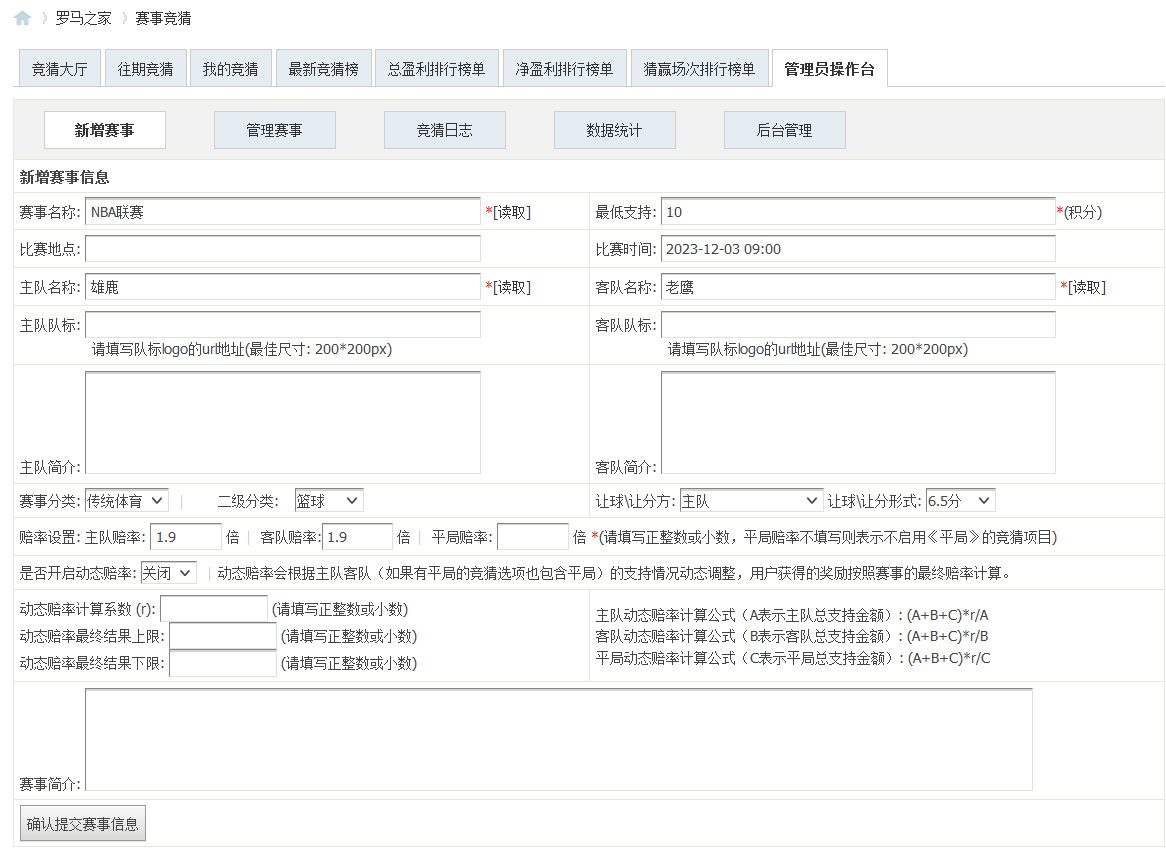Open the 二级分类 dropdown showing 篮球
1166x863 pixels.
(x=329, y=499)
